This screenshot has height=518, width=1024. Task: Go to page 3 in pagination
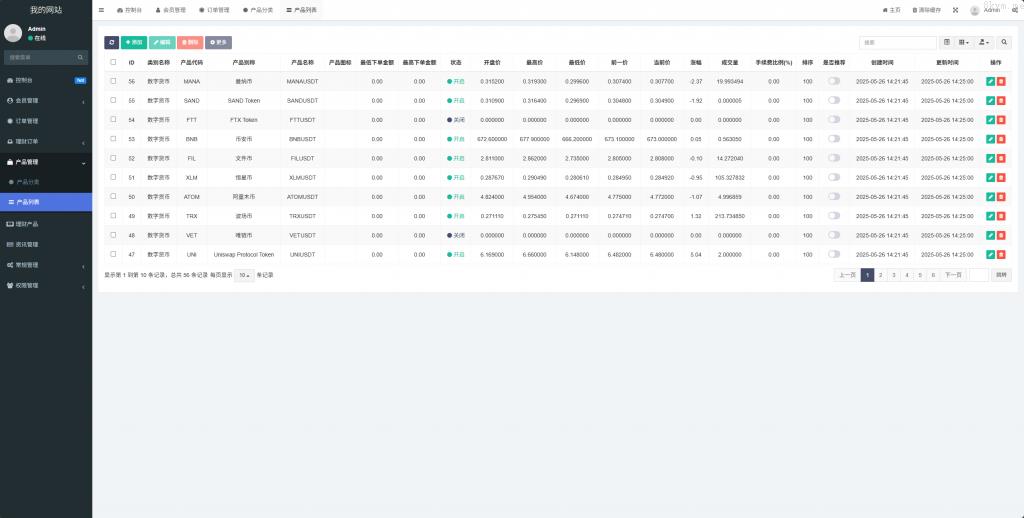coord(893,274)
